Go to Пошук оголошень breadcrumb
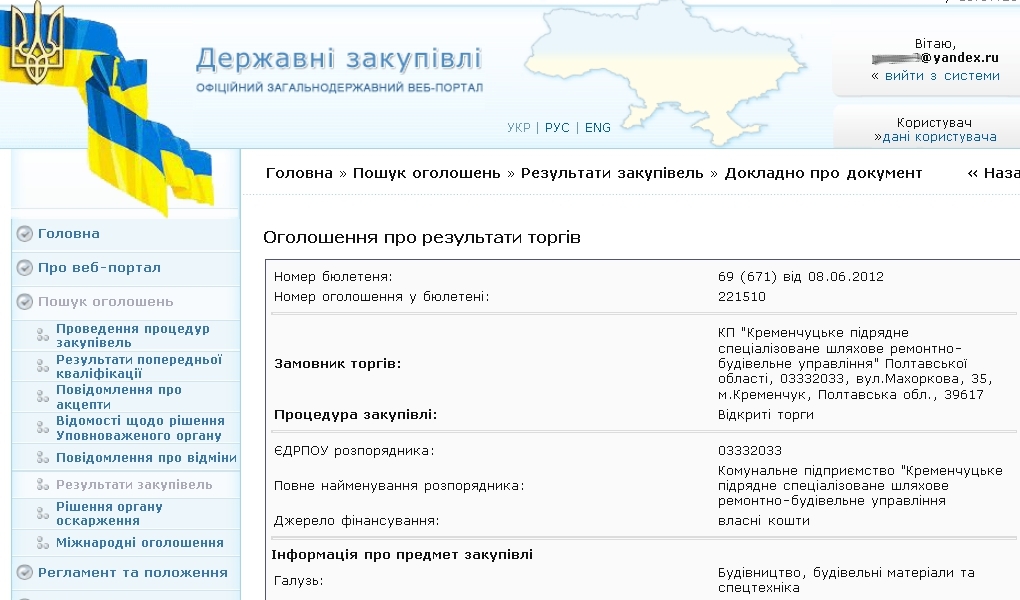Image resolution: width=1020 pixels, height=600 pixels. point(426,173)
